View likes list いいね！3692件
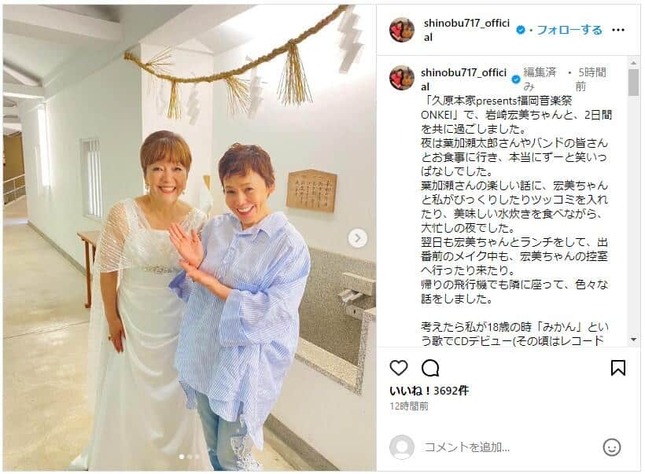The width and height of the screenshot is (645, 474). click(x=429, y=390)
